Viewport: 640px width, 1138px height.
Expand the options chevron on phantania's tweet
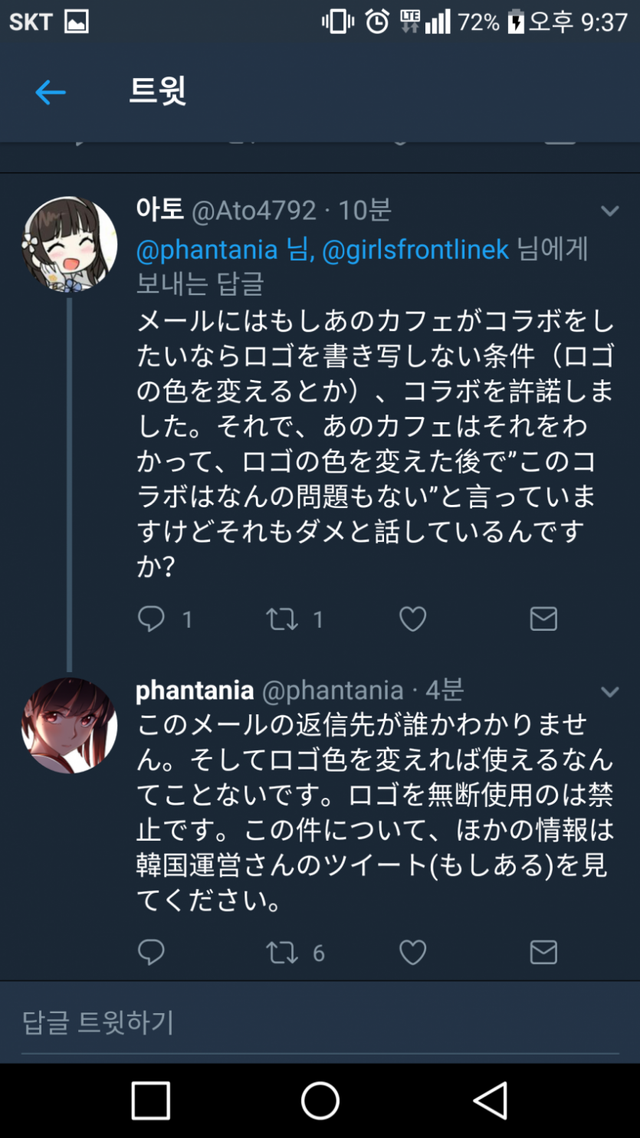(x=611, y=690)
